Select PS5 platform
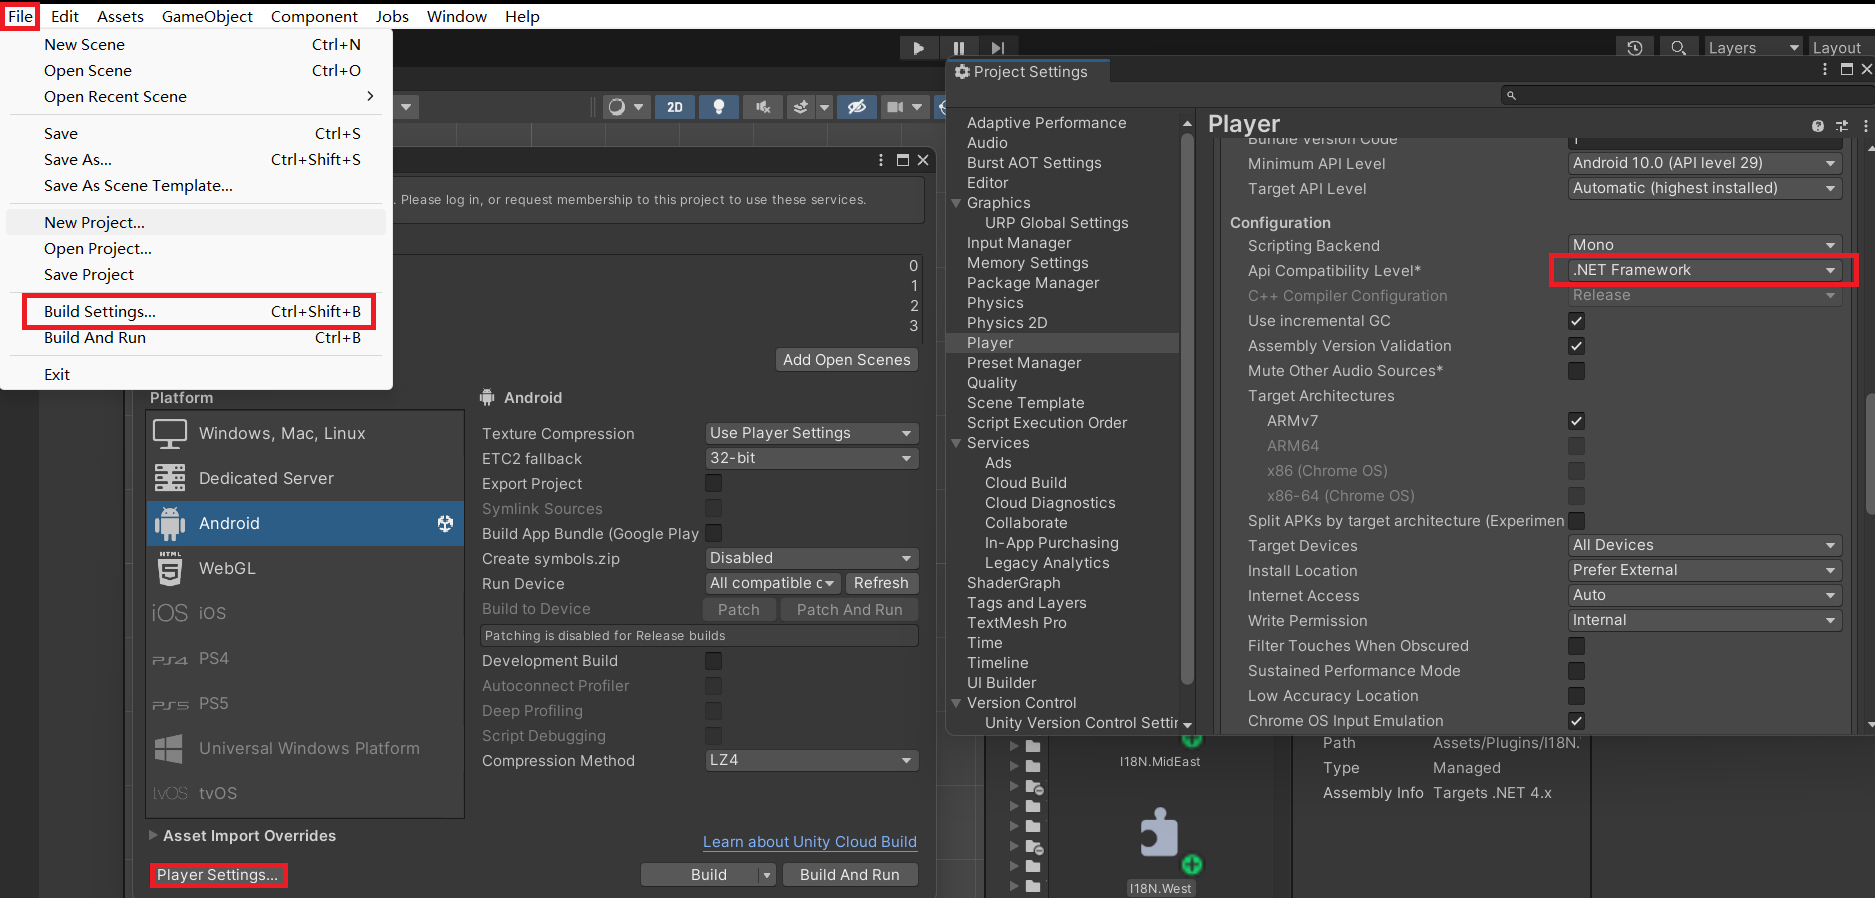Viewport: 1875px width, 898px height. click(x=305, y=703)
